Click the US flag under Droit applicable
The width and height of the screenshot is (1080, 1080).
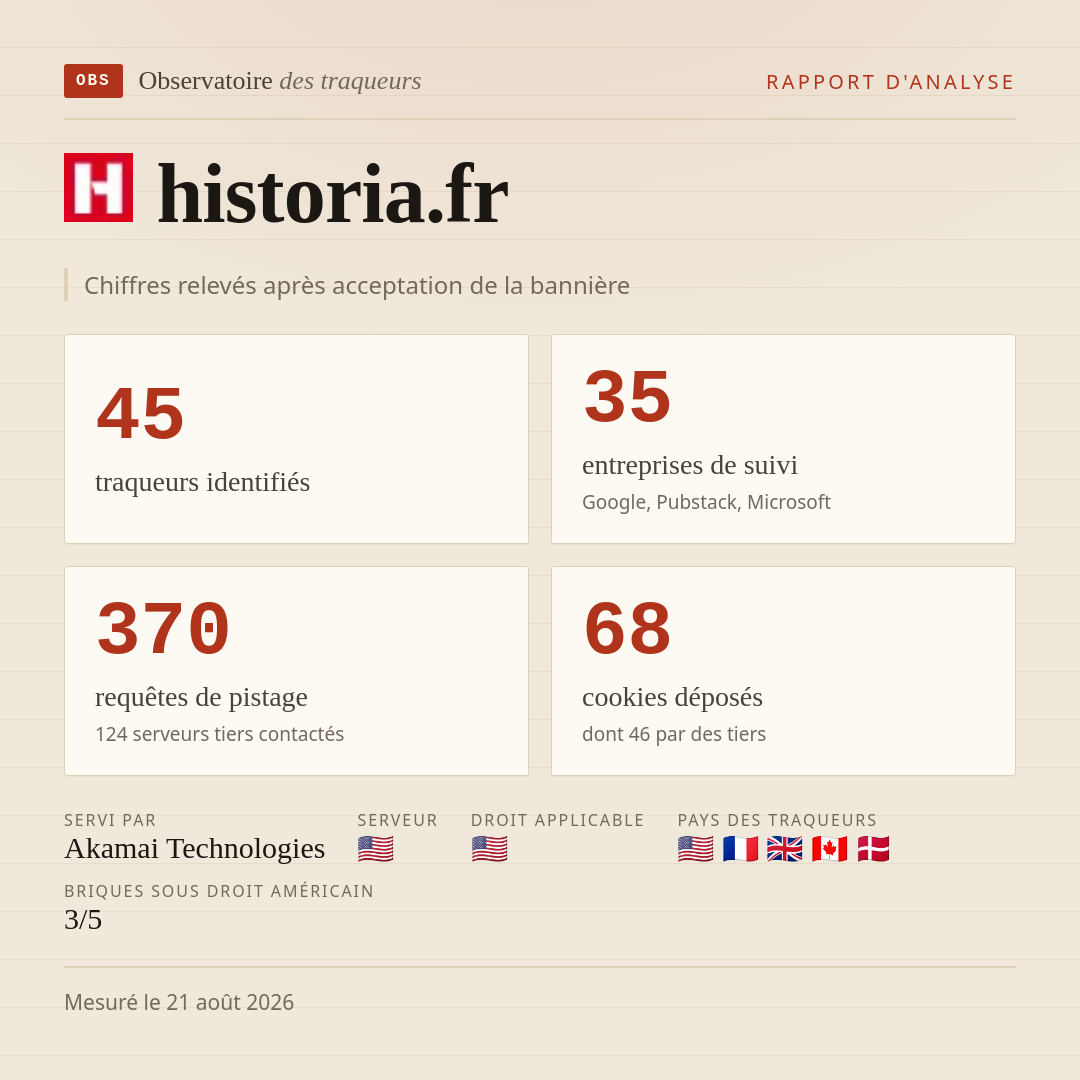[x=490, y=849]
